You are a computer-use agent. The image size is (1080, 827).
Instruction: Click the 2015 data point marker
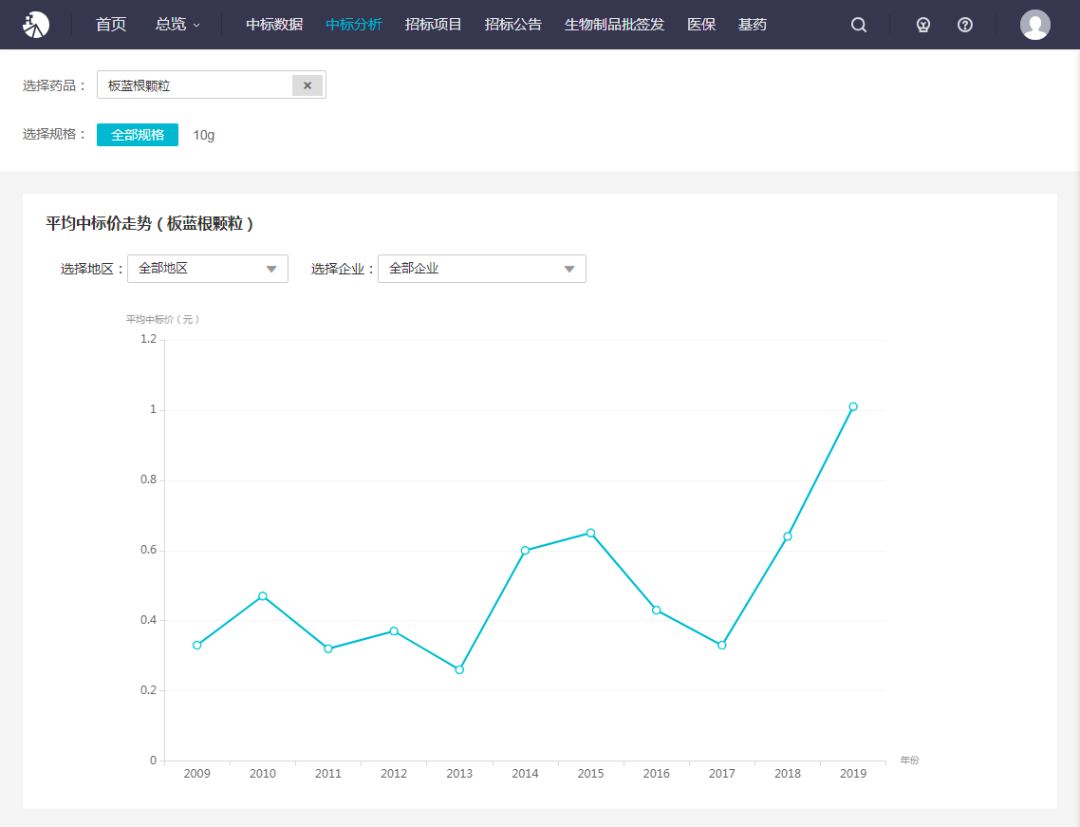coord(591,533)
